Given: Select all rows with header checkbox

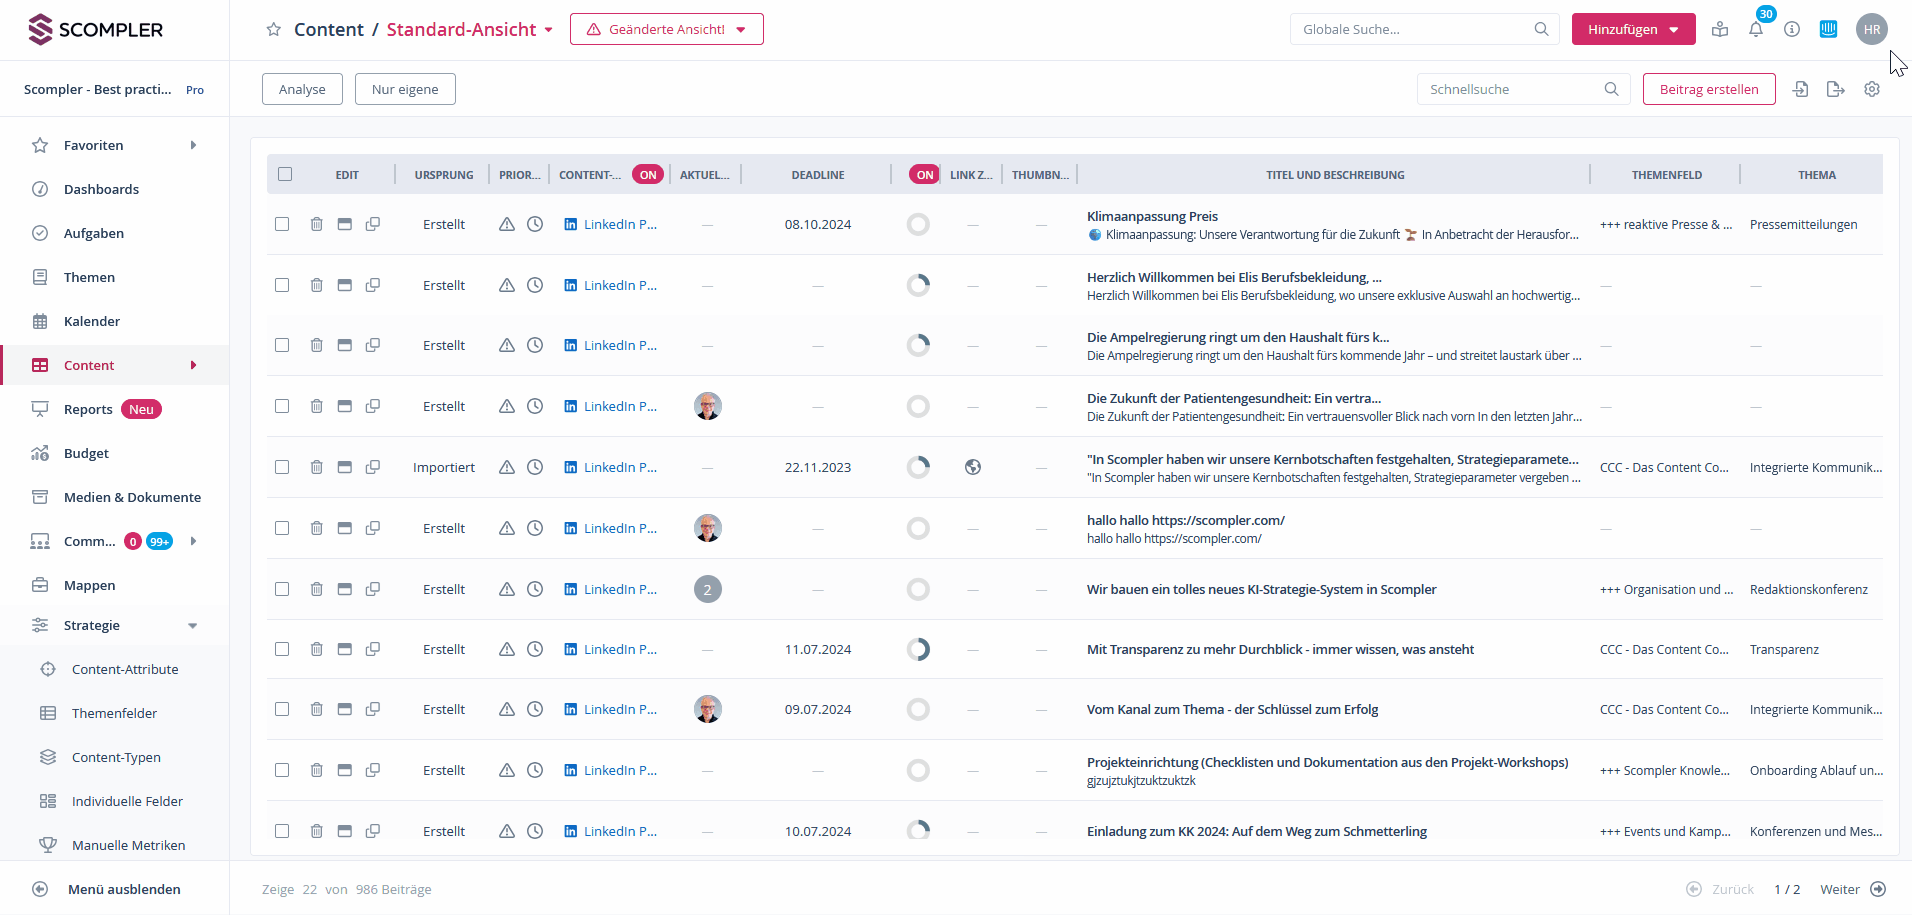Looking at the screenshot, I should point(285,174).
